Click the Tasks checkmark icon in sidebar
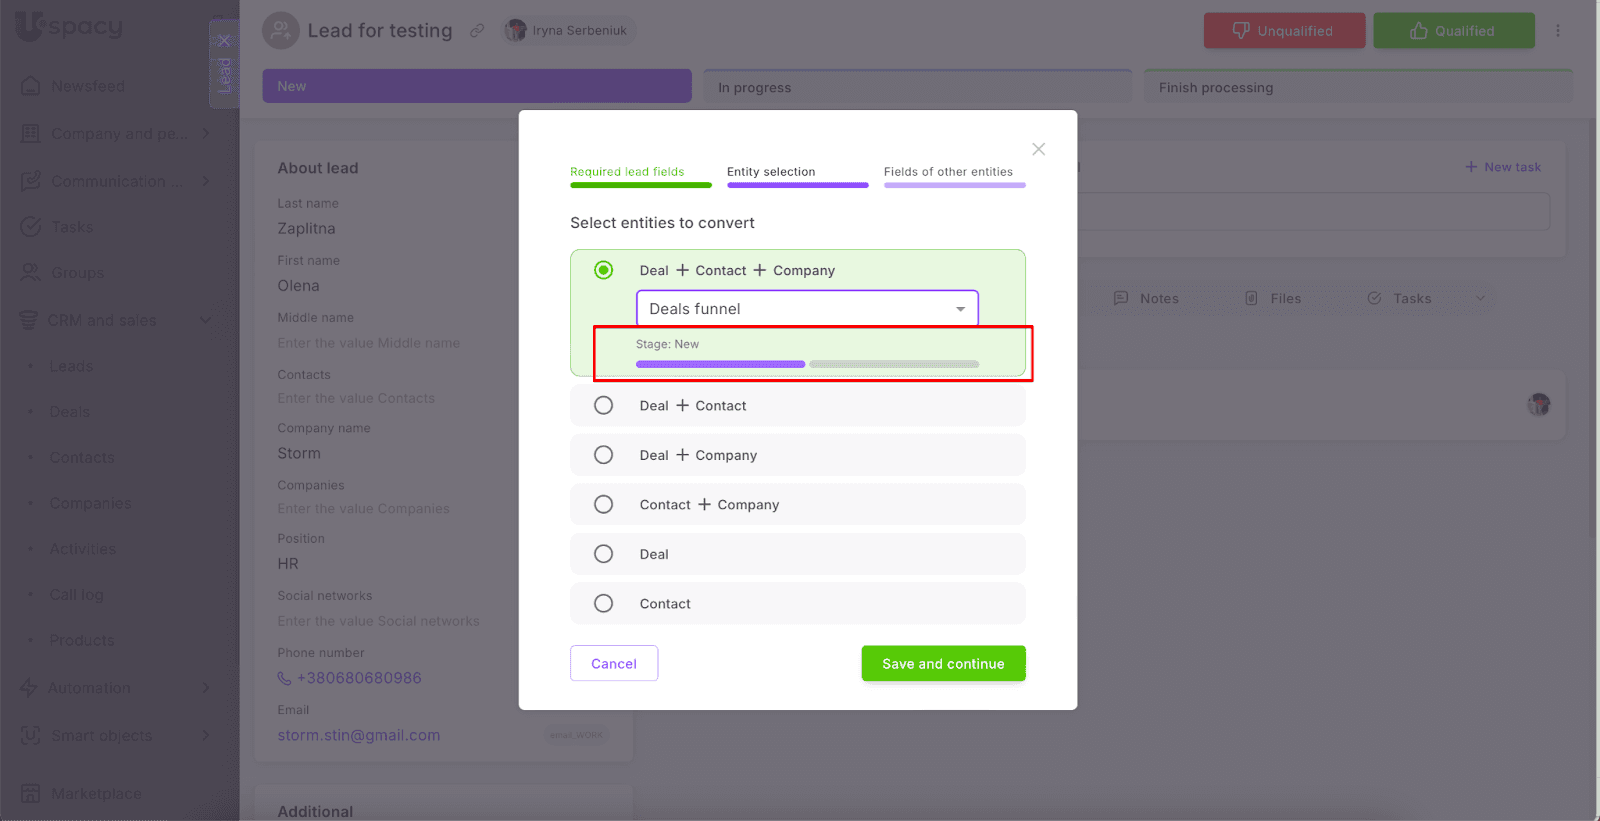The image size is (1600, 821). point(31,227)
